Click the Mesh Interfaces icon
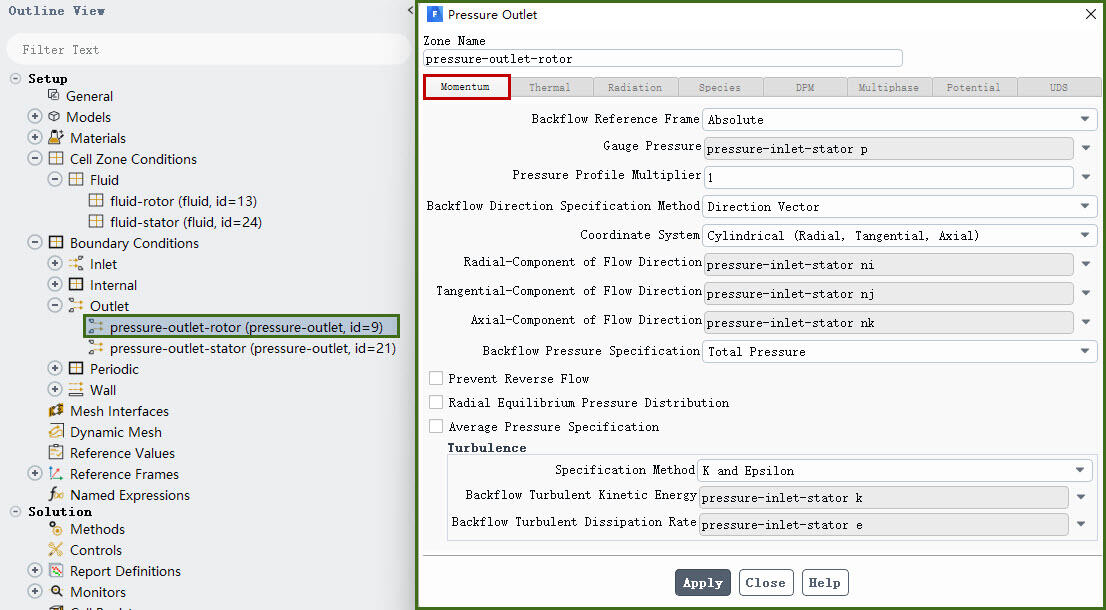1106x610 pixels. point(56,411)
